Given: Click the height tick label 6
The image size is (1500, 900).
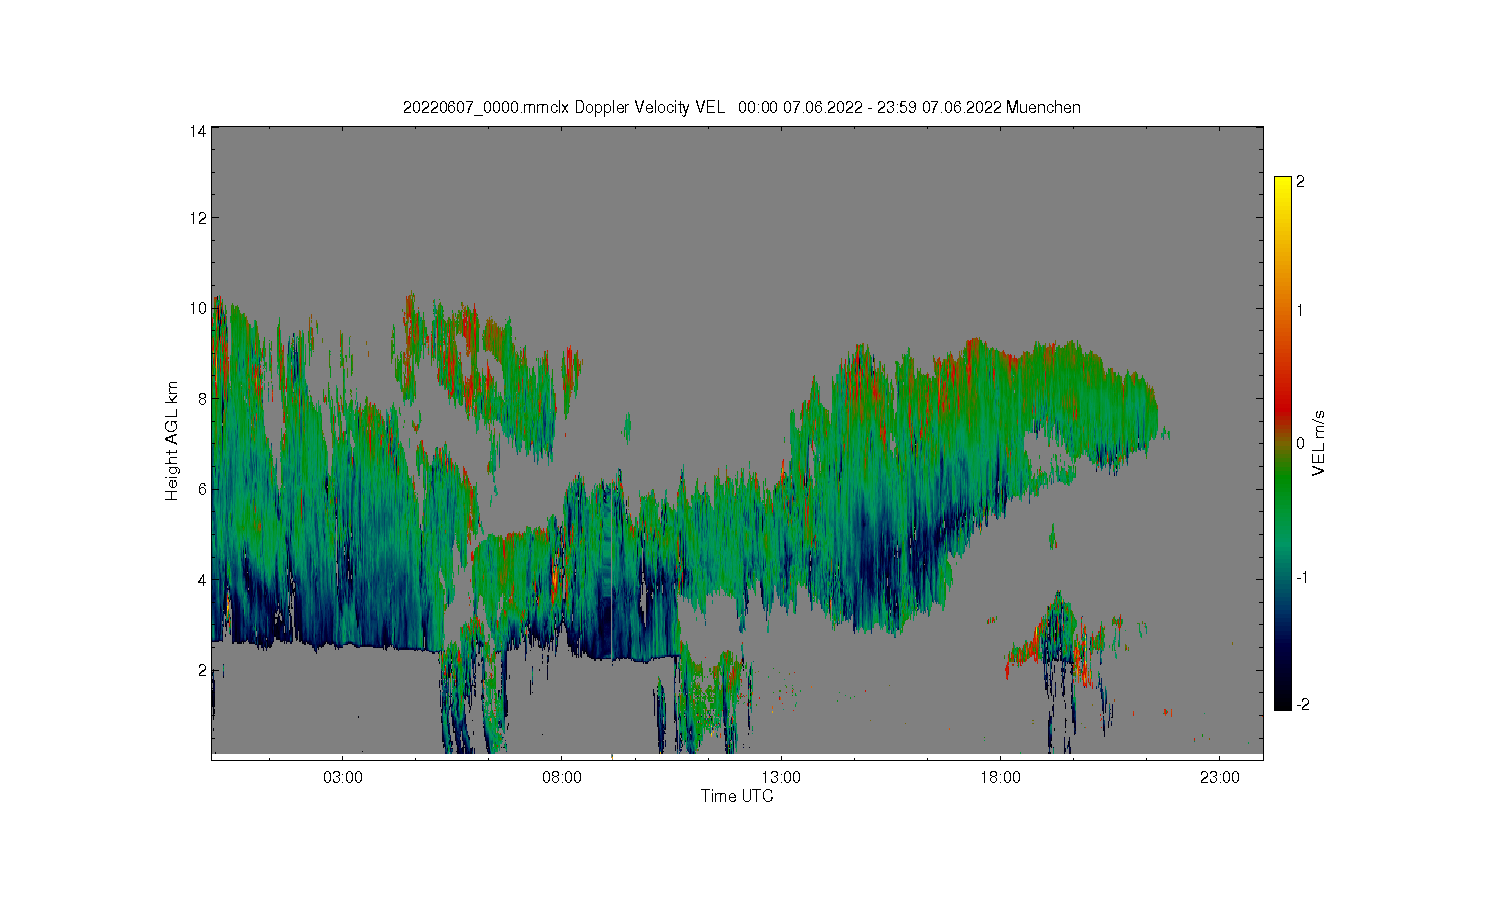Looking at the screenshot, I should coord(202,488).
